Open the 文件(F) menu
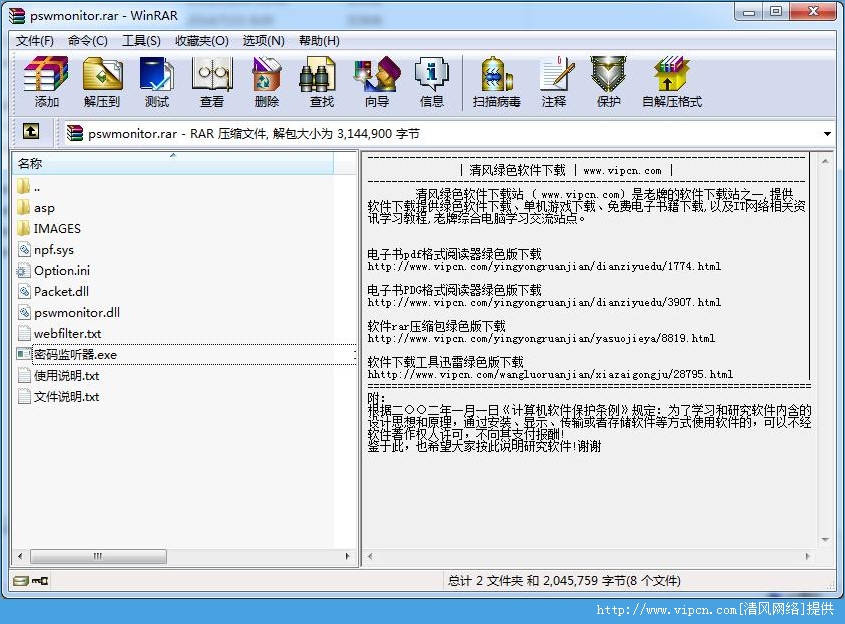The height and width of the screenshot is (624, 845). pyautogui.click(x=34, y=40)
